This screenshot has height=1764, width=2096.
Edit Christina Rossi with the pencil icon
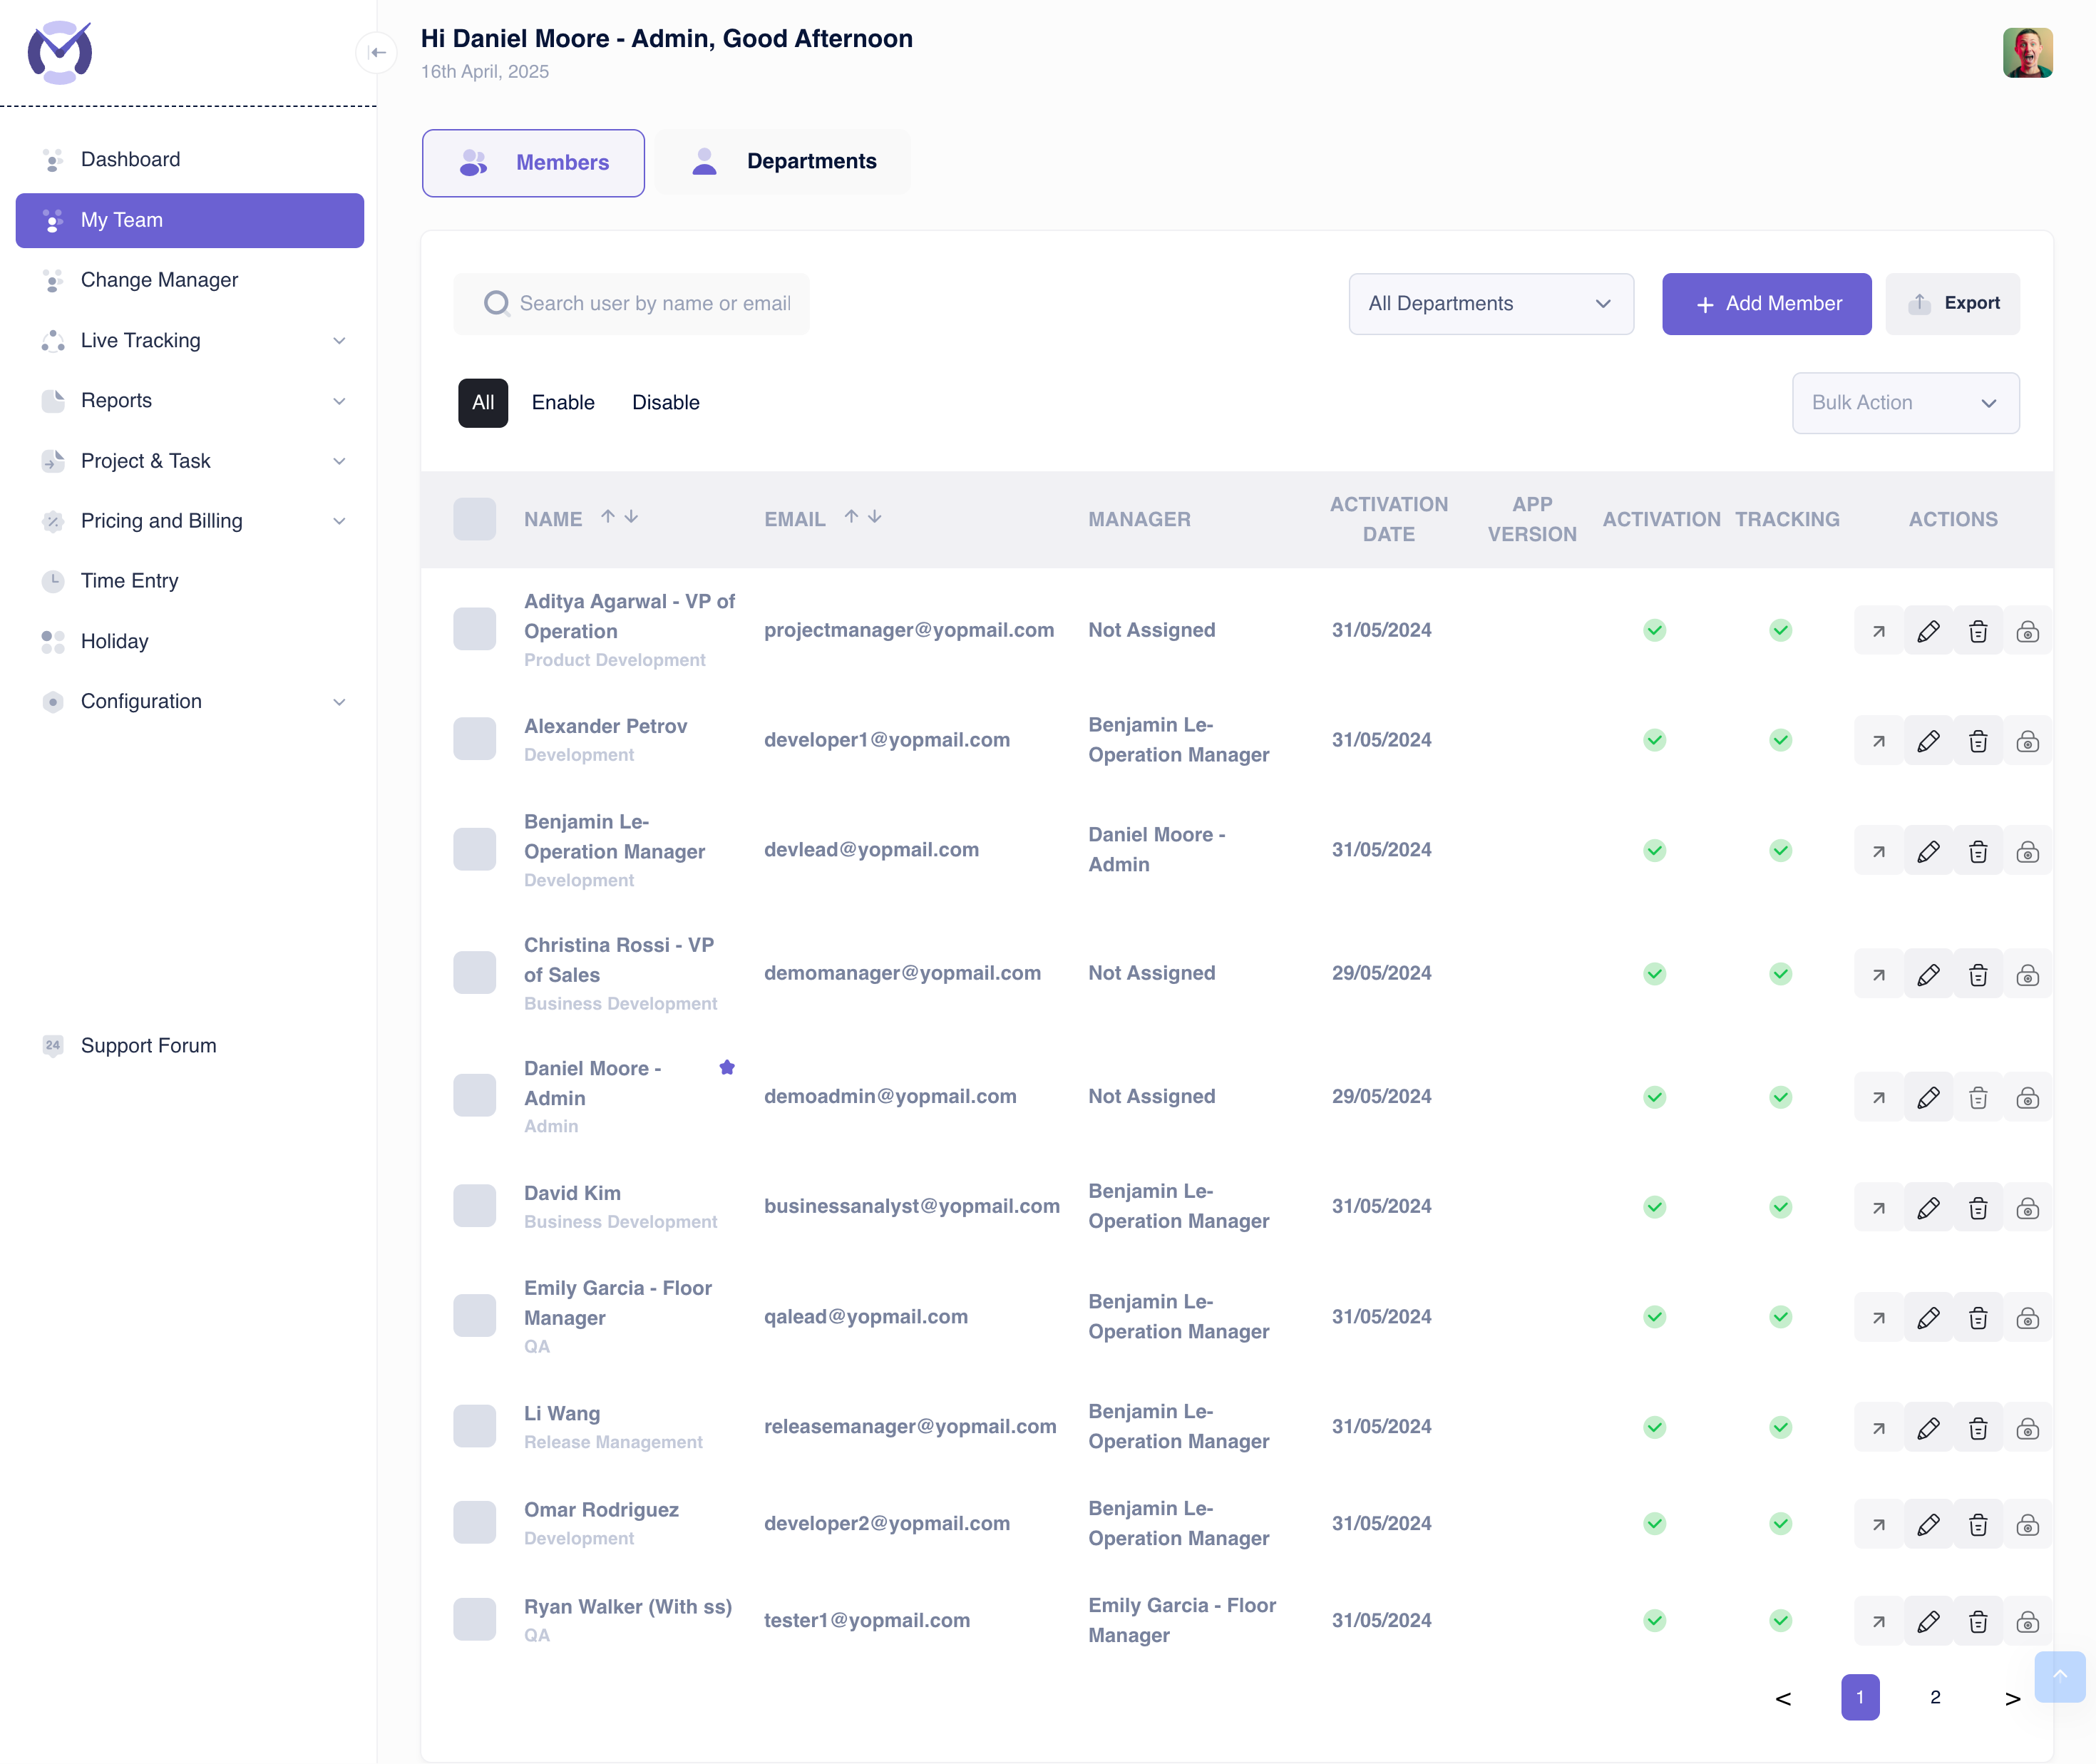pyautogui.click(x=1928, y=974)
